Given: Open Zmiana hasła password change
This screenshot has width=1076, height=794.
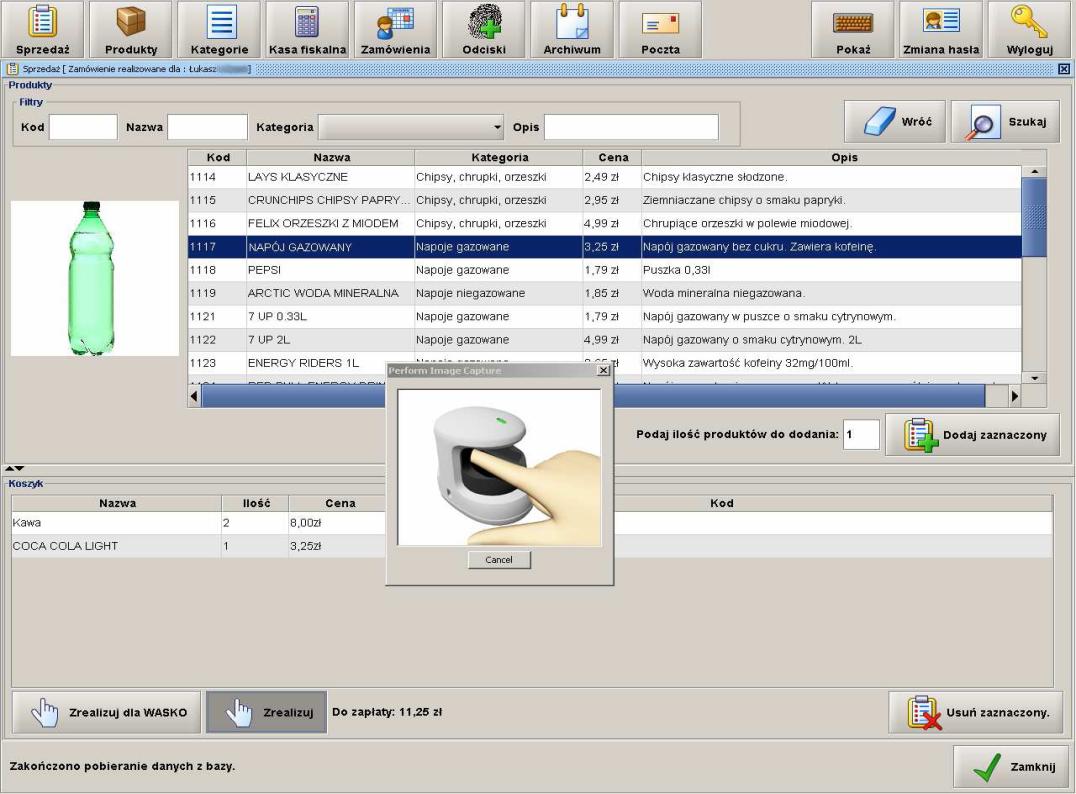Looking at the screenshot, I should 941,30.
